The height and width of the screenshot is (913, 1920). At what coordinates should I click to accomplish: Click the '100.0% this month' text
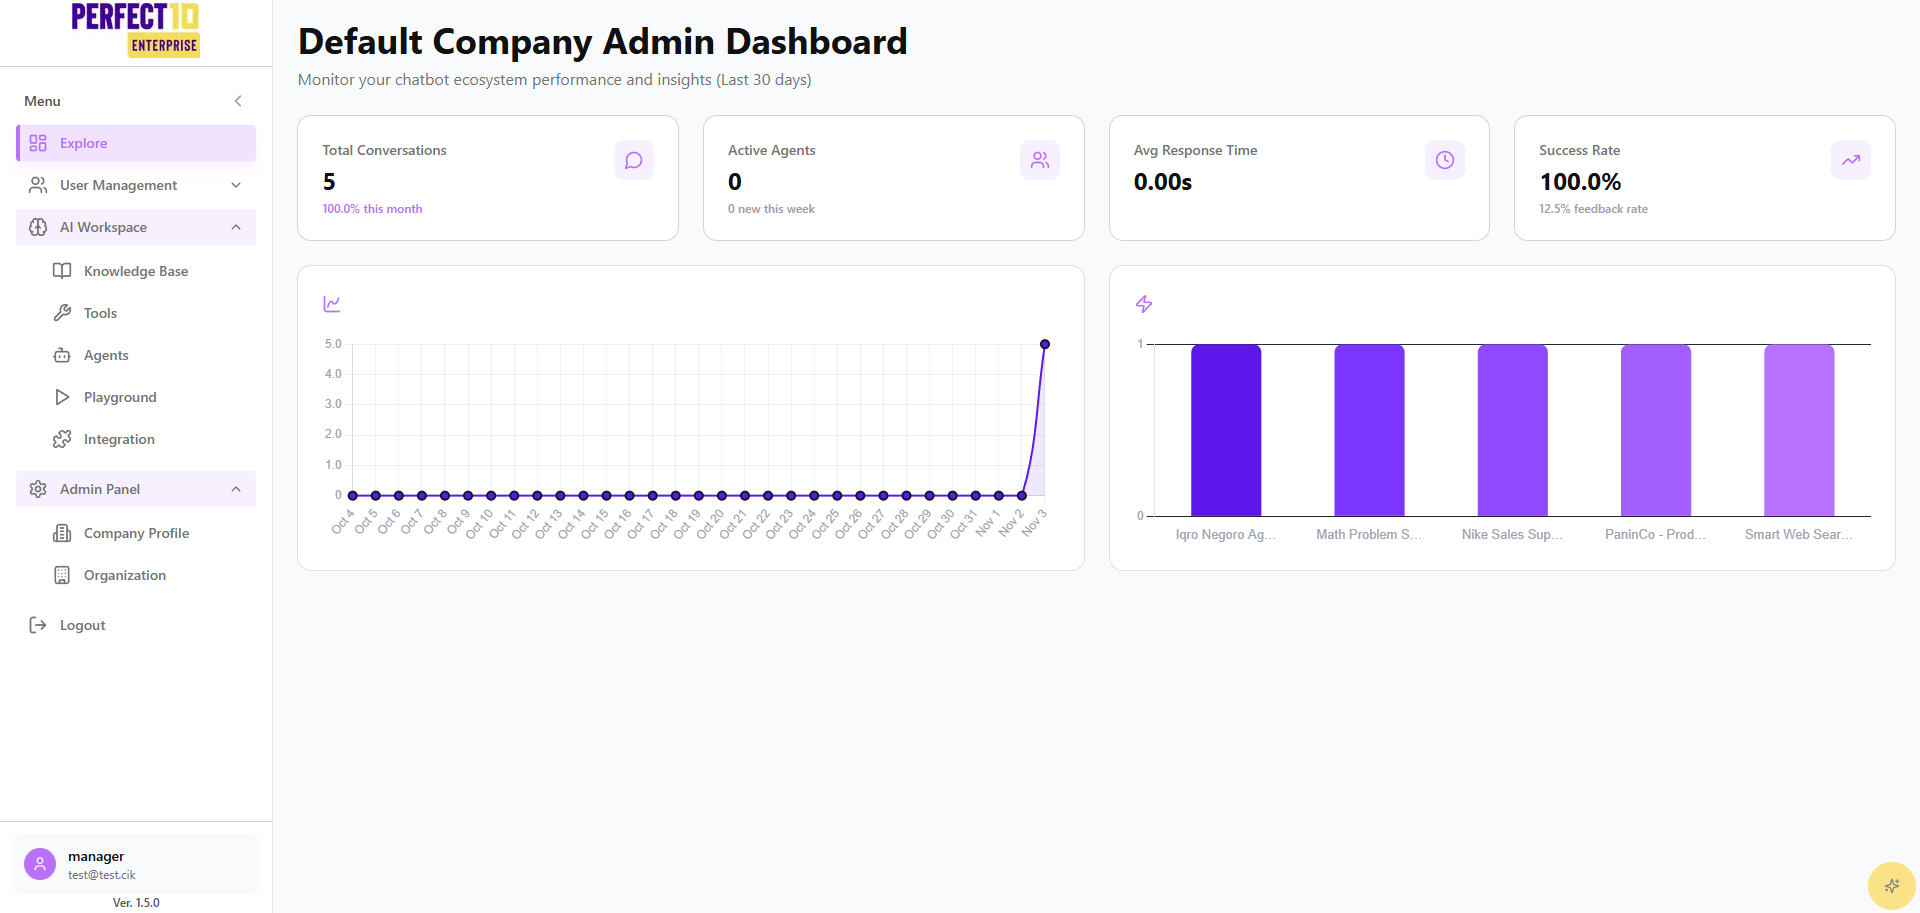click(x=372, y=209)
